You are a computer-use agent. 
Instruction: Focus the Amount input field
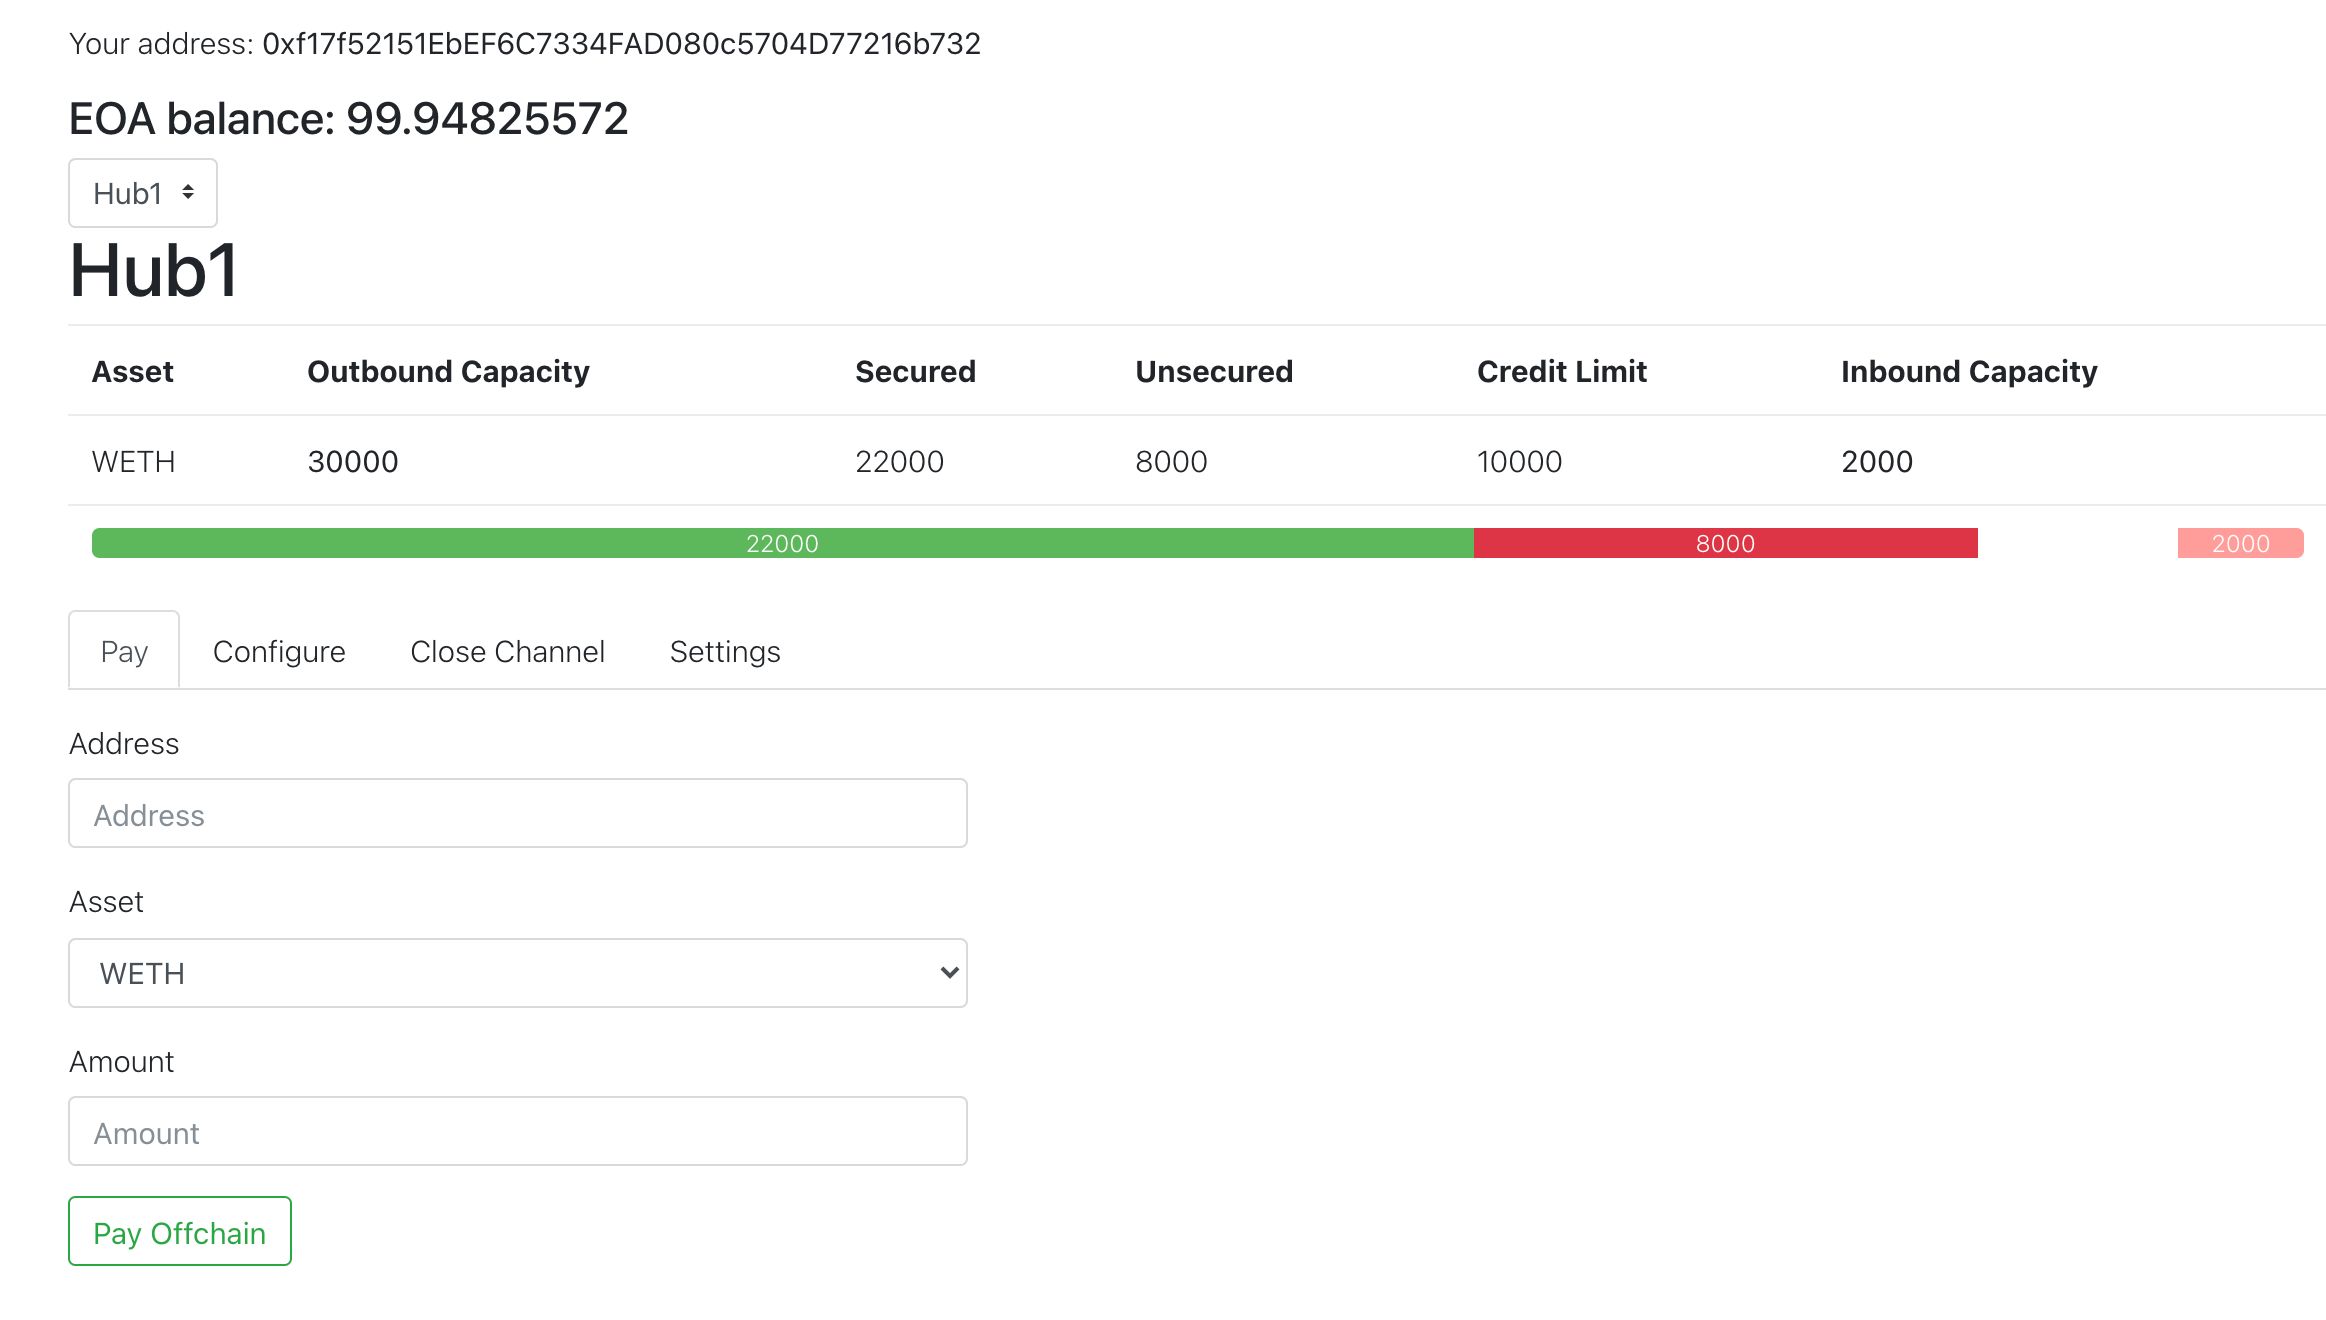coord(518,1131)
